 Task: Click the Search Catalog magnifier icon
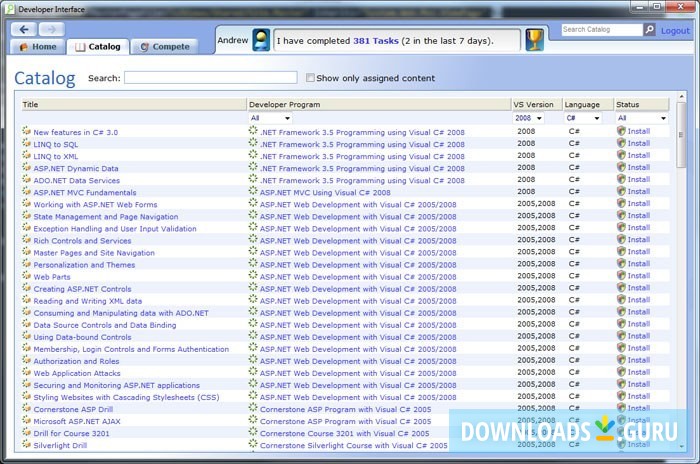pos(649,29)
